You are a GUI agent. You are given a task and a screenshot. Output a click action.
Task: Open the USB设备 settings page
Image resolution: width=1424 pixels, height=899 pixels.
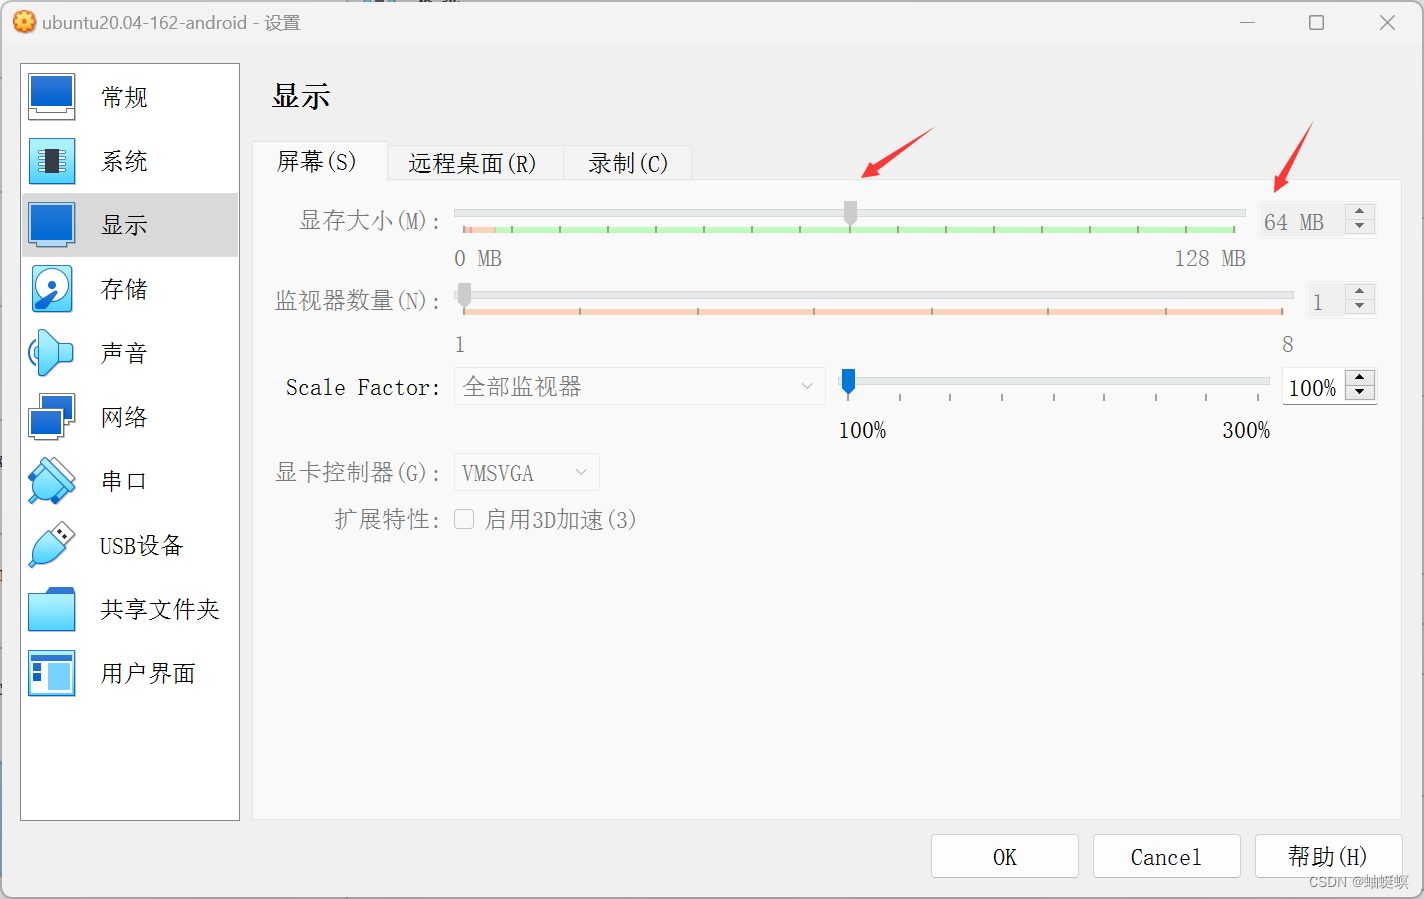click(x=124, y=545)
